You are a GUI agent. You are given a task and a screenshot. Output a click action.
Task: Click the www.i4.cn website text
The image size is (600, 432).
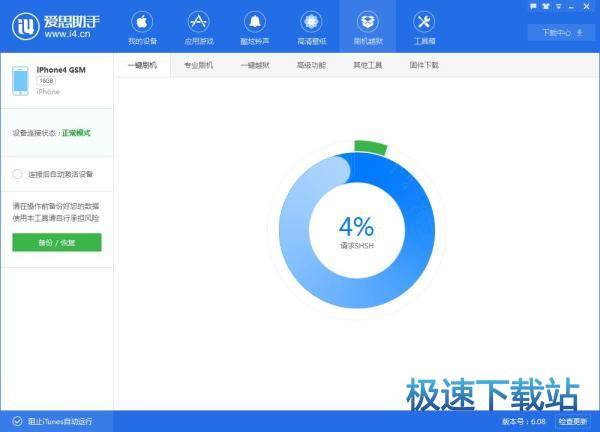(67, 34)
